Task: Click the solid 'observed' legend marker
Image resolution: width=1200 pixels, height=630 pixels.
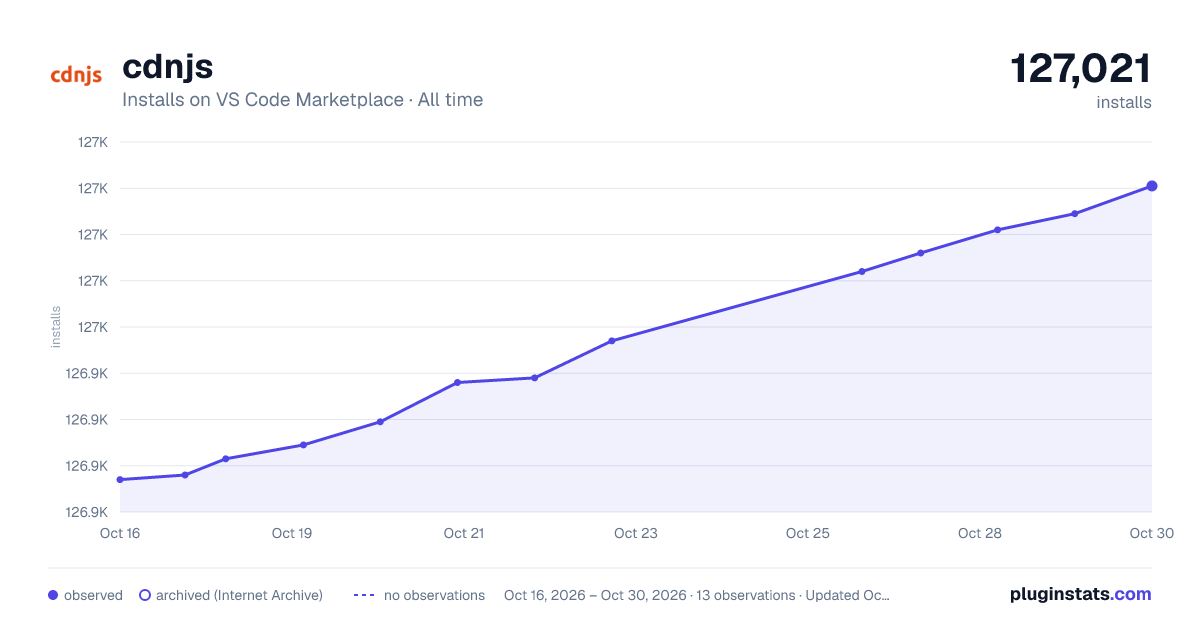Action: pos(53,595)
